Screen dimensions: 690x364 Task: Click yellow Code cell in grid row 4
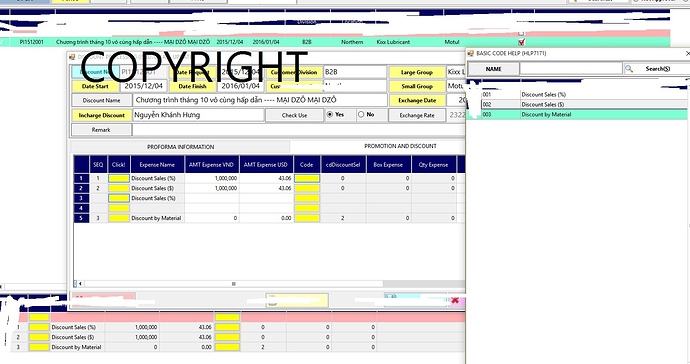307,208
